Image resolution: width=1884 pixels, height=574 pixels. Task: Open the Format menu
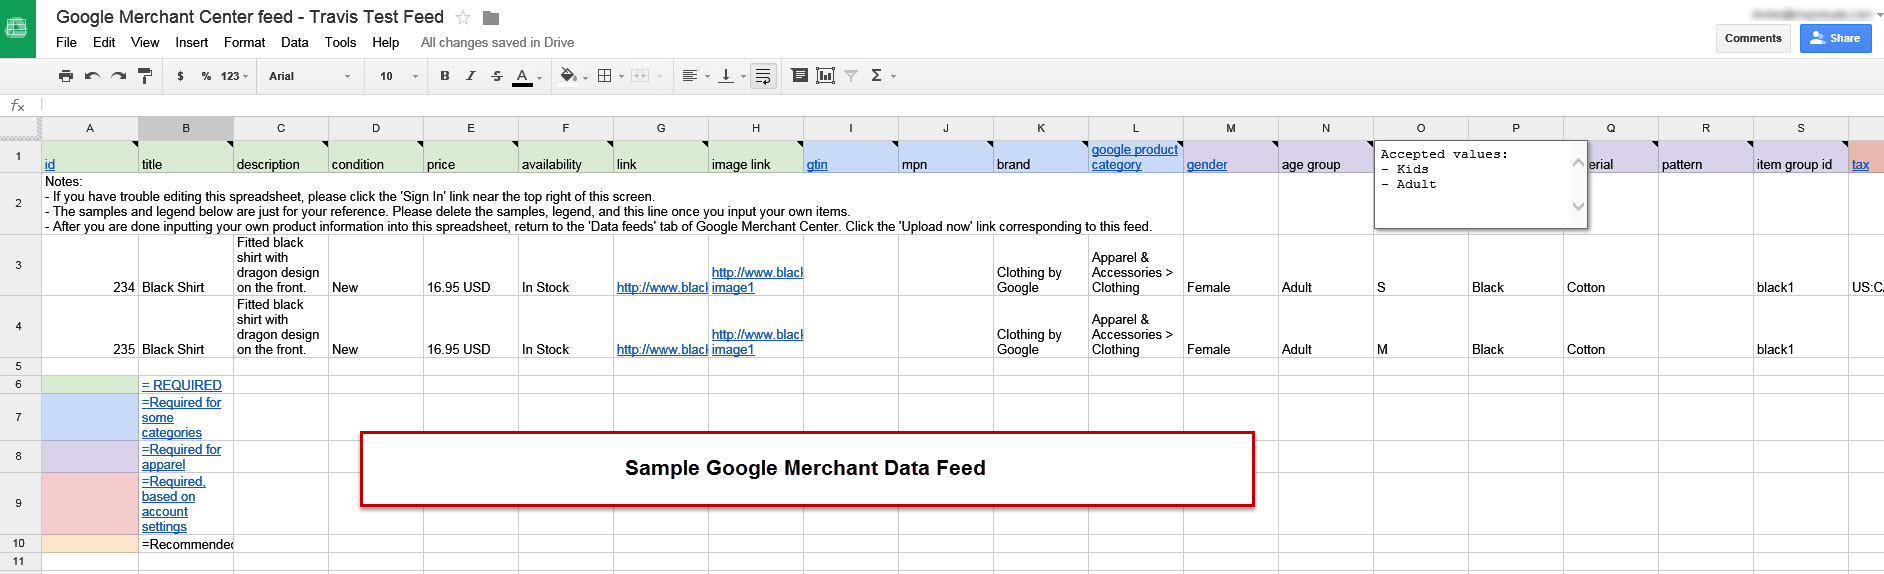(244, 42)
